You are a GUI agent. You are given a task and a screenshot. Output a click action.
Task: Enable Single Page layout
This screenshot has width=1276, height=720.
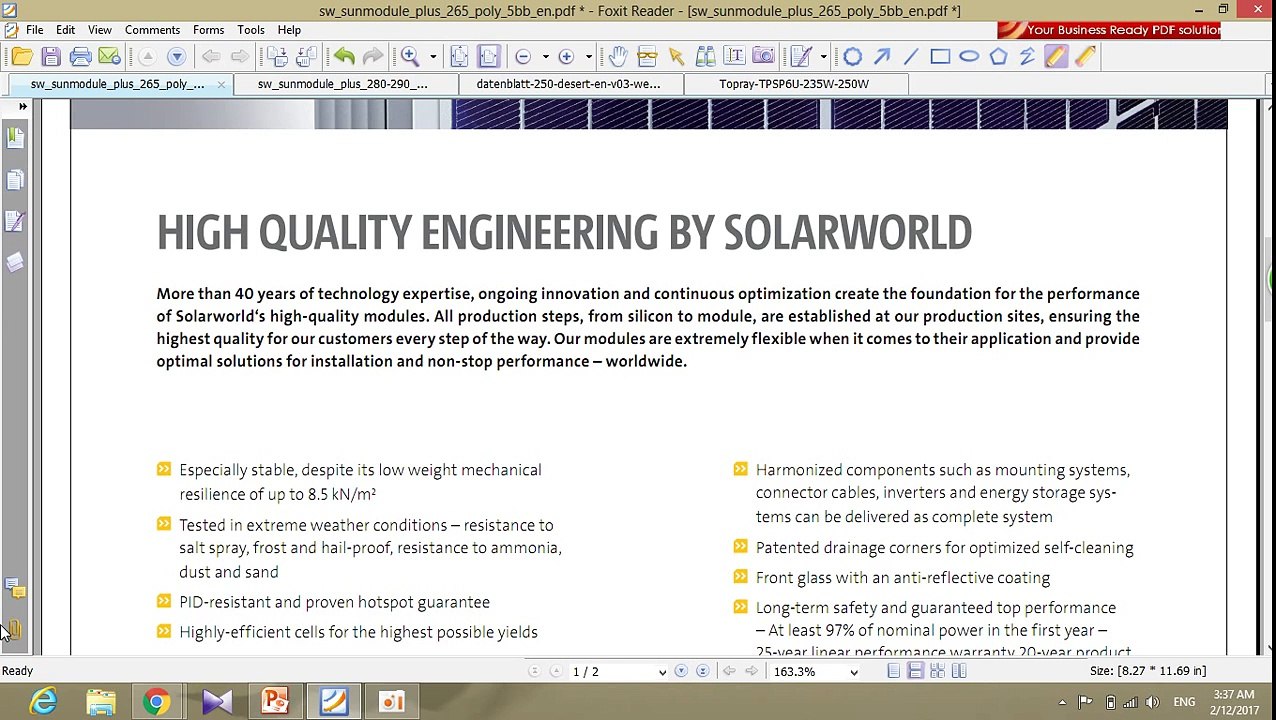[893, 671]
